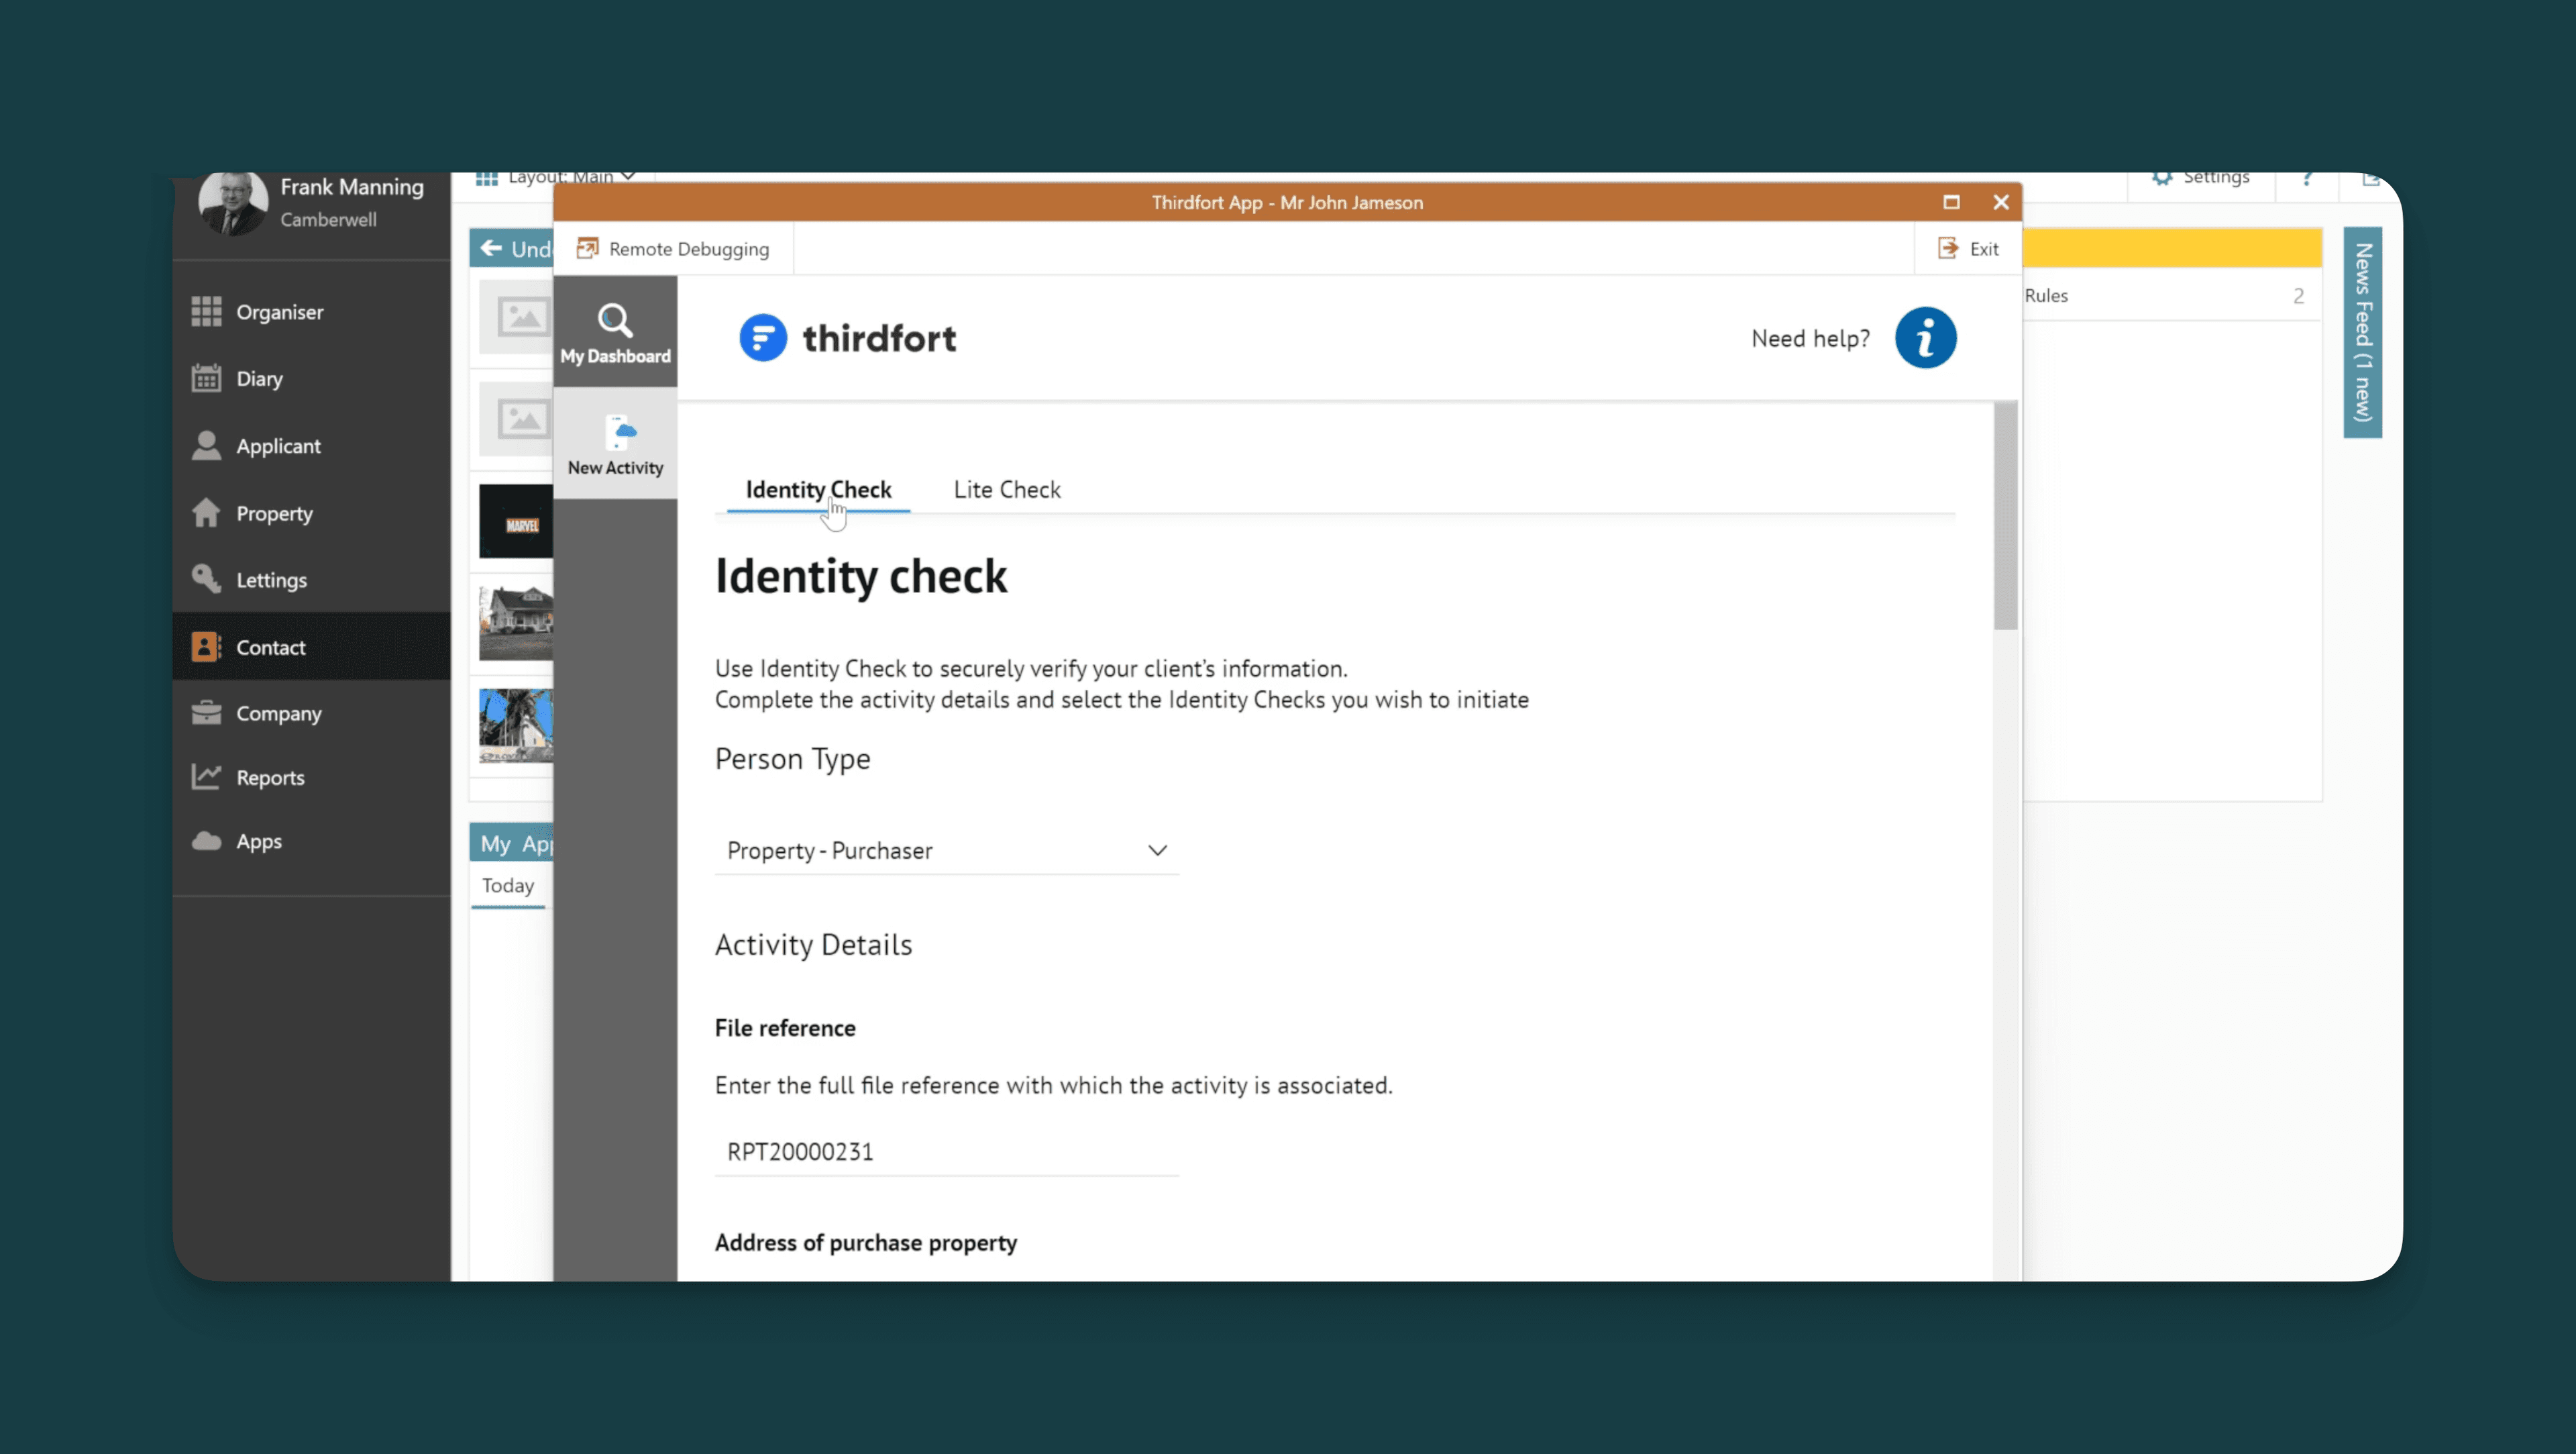This screenshot has width=2576, height=1454.
Task: Start a New Activity in Thirdfort
Action: pyautogui.click(x=615, y=444)
